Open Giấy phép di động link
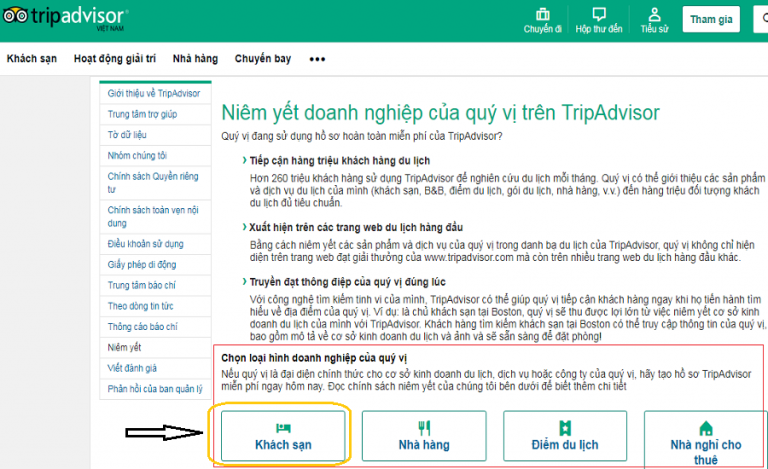The image size is (768, 469). [142, 265]
